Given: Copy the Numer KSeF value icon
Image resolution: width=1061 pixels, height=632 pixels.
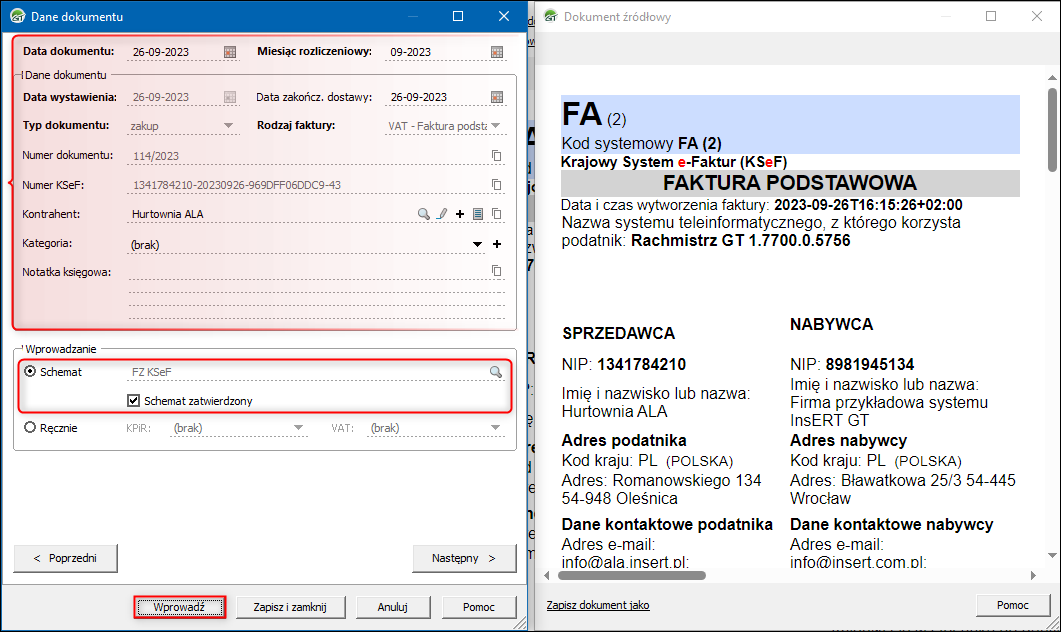Looking at the screenshot, I should tap(497, 185).
